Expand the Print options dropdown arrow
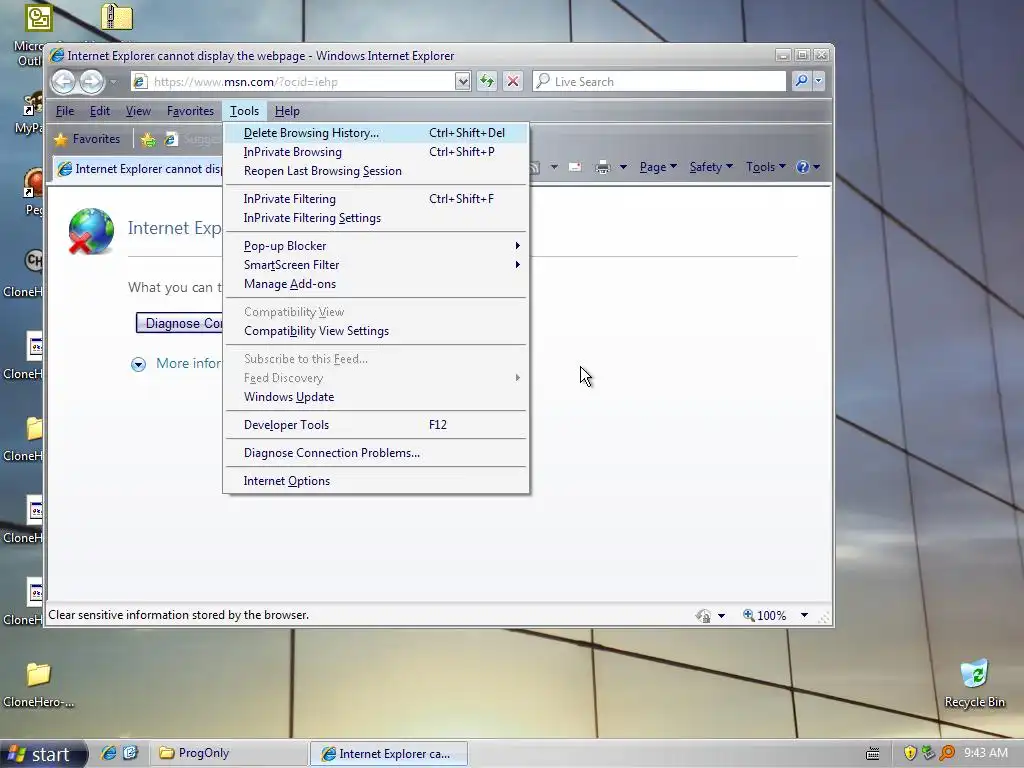The height and width of the screenshot is (768, 1024). [623, 167]
